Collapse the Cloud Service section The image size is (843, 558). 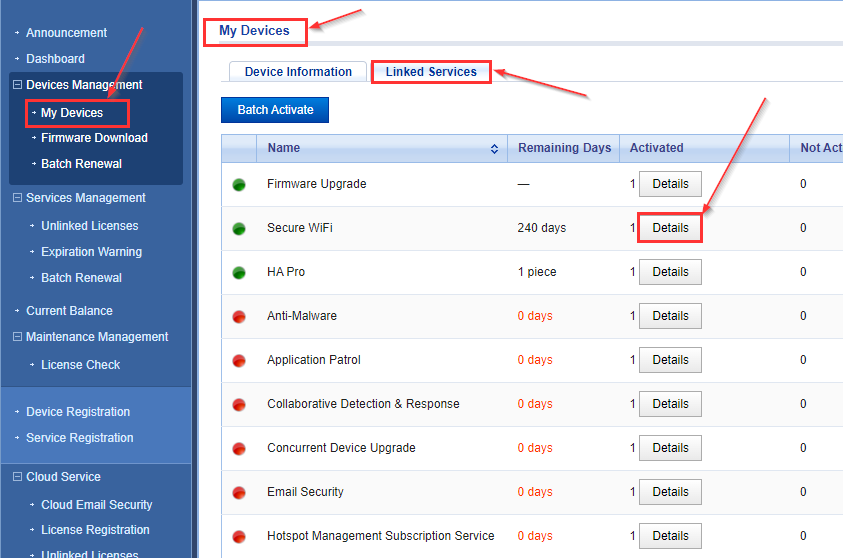(17, 477)
